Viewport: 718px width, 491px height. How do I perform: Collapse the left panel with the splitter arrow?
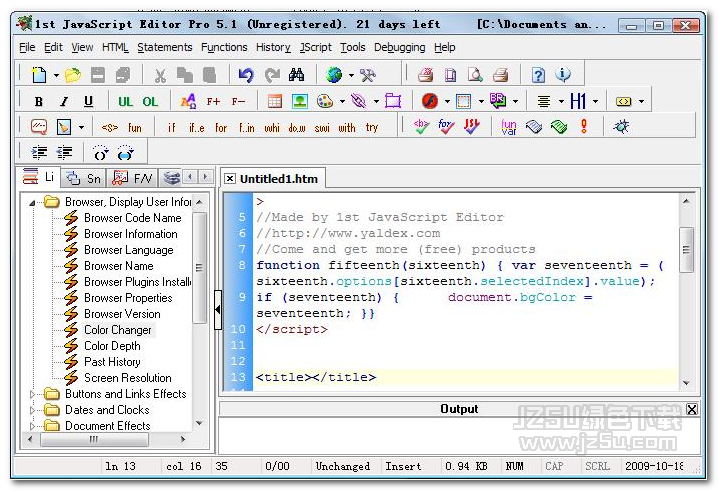(218, 310)
